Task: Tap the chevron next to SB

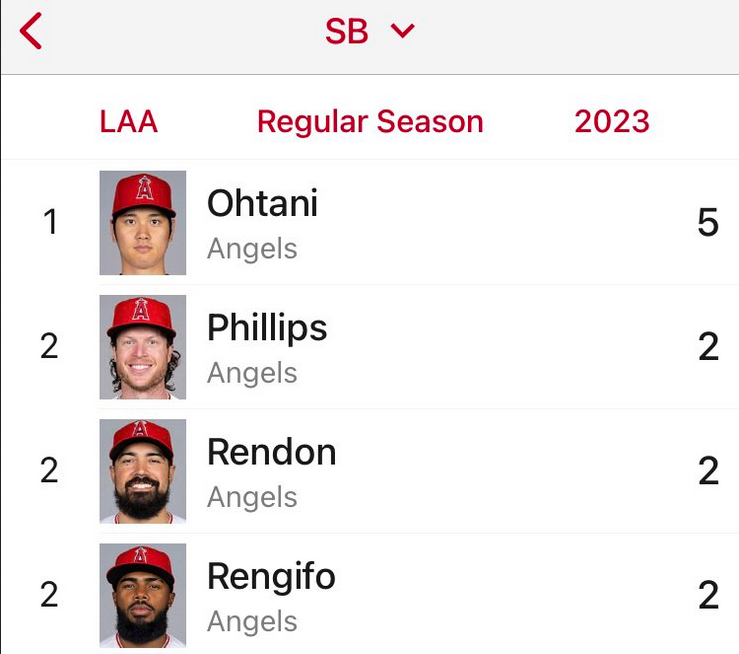Action: click(x=403, y=31)
